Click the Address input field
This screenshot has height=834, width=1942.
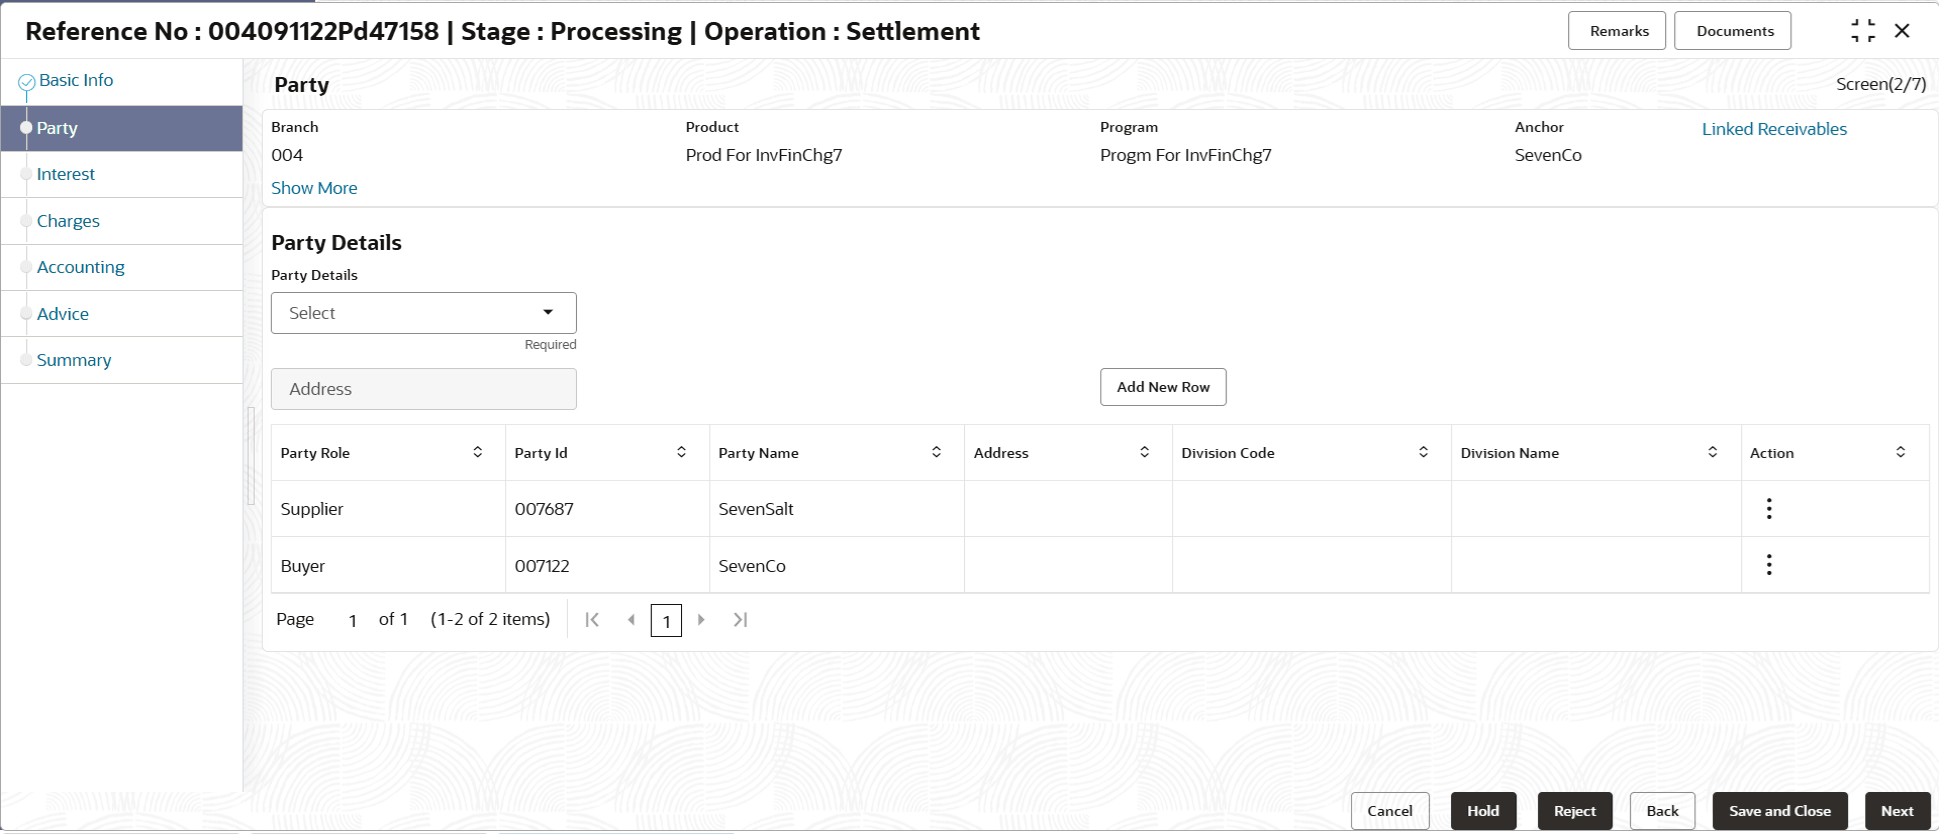tap(424, 389)
